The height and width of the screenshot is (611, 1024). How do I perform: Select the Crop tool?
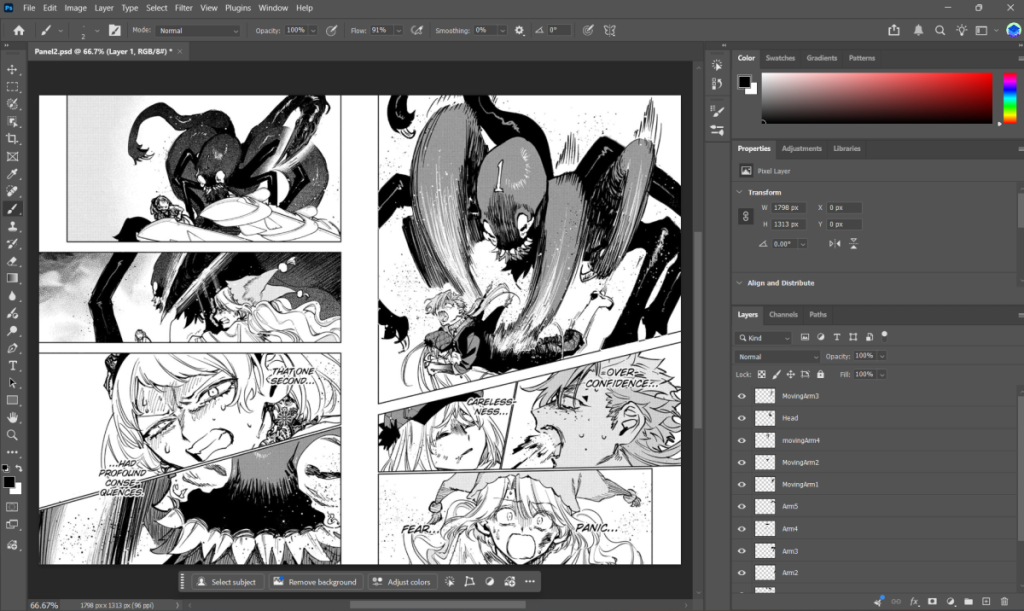(x=12, y=139)
